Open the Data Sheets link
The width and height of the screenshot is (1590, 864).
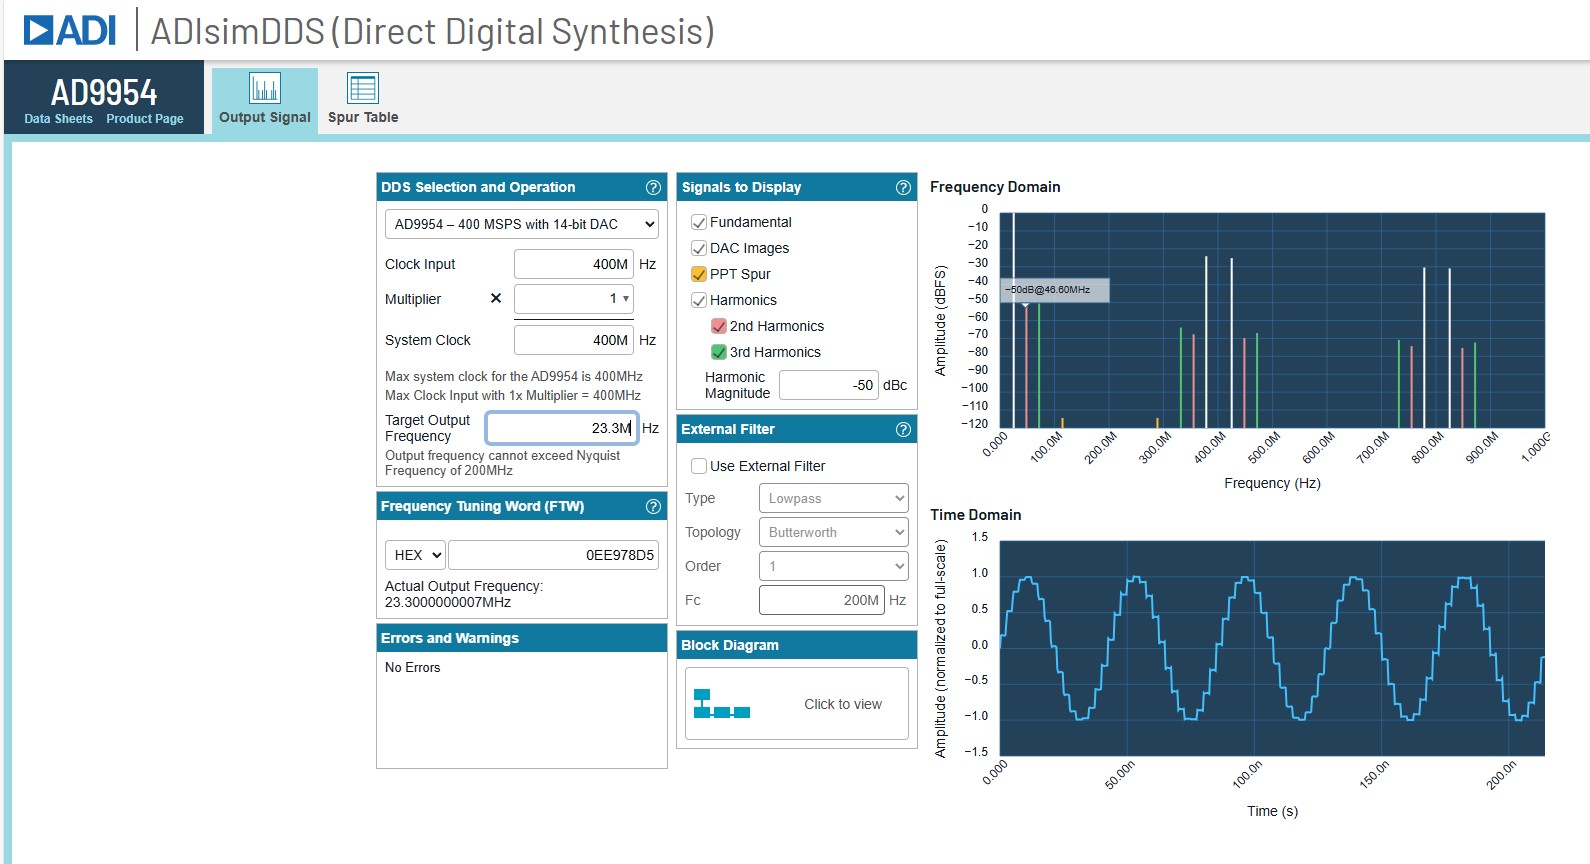click(58, 119)
